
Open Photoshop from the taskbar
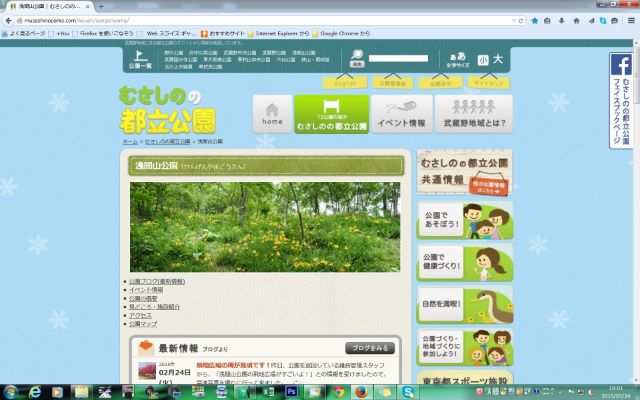point(291,390)
